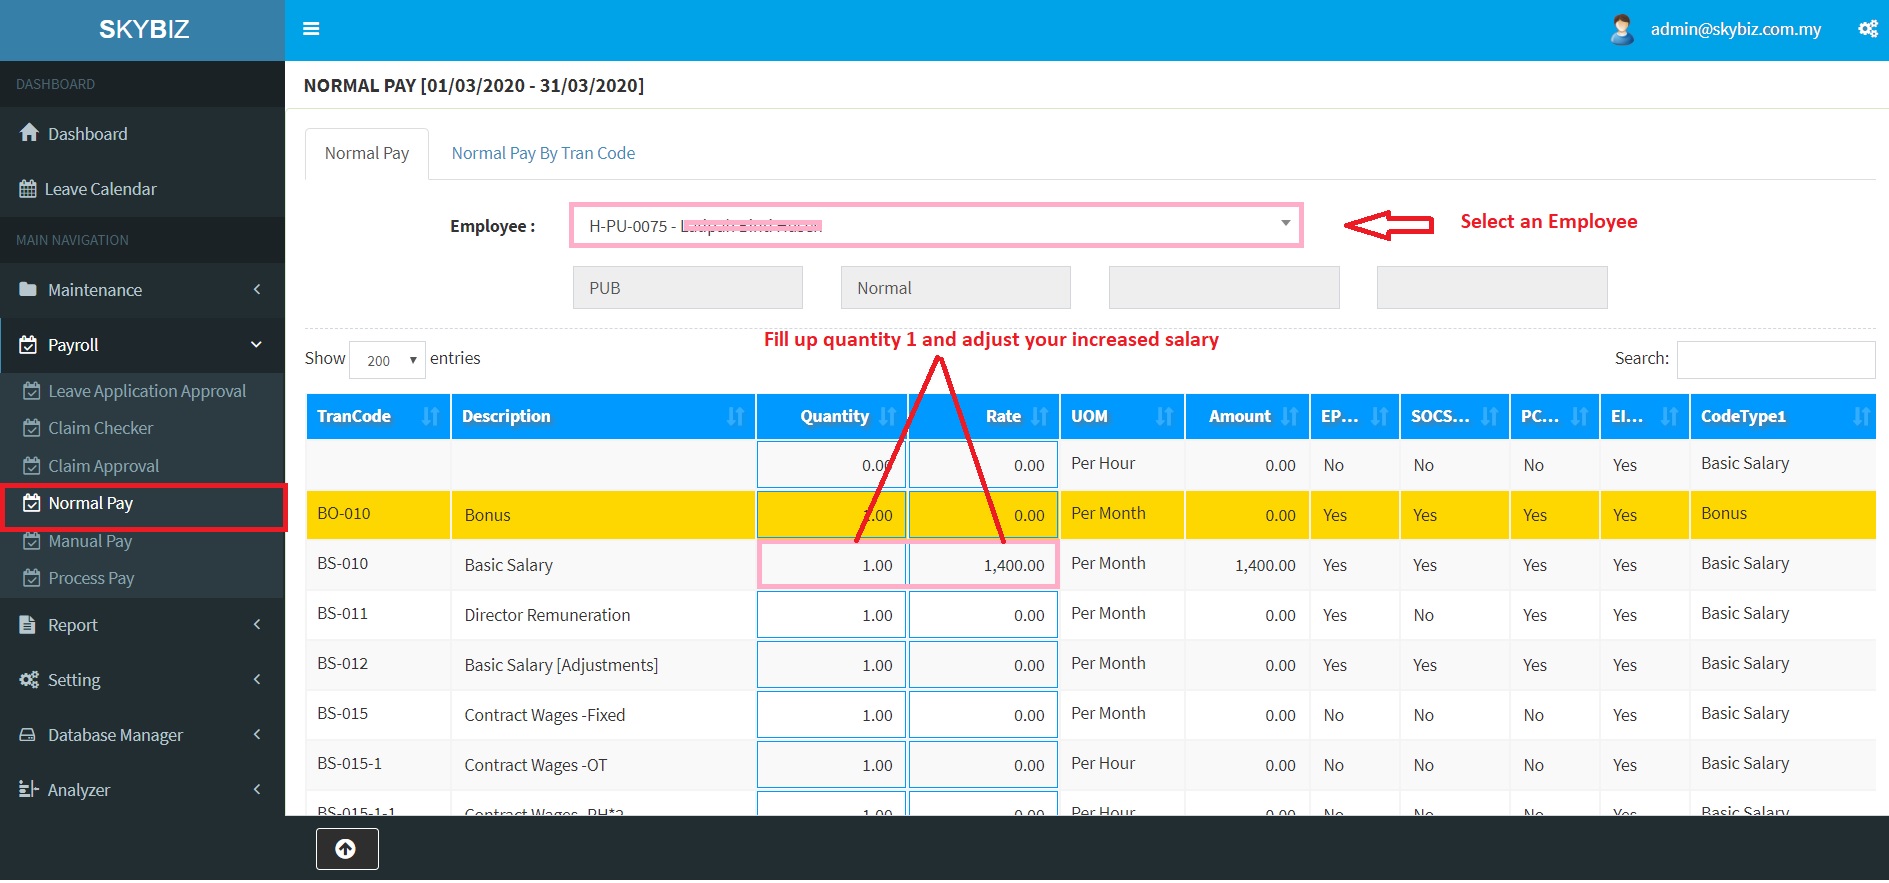Go to Process Pay in sidebar

coord(91,578)
